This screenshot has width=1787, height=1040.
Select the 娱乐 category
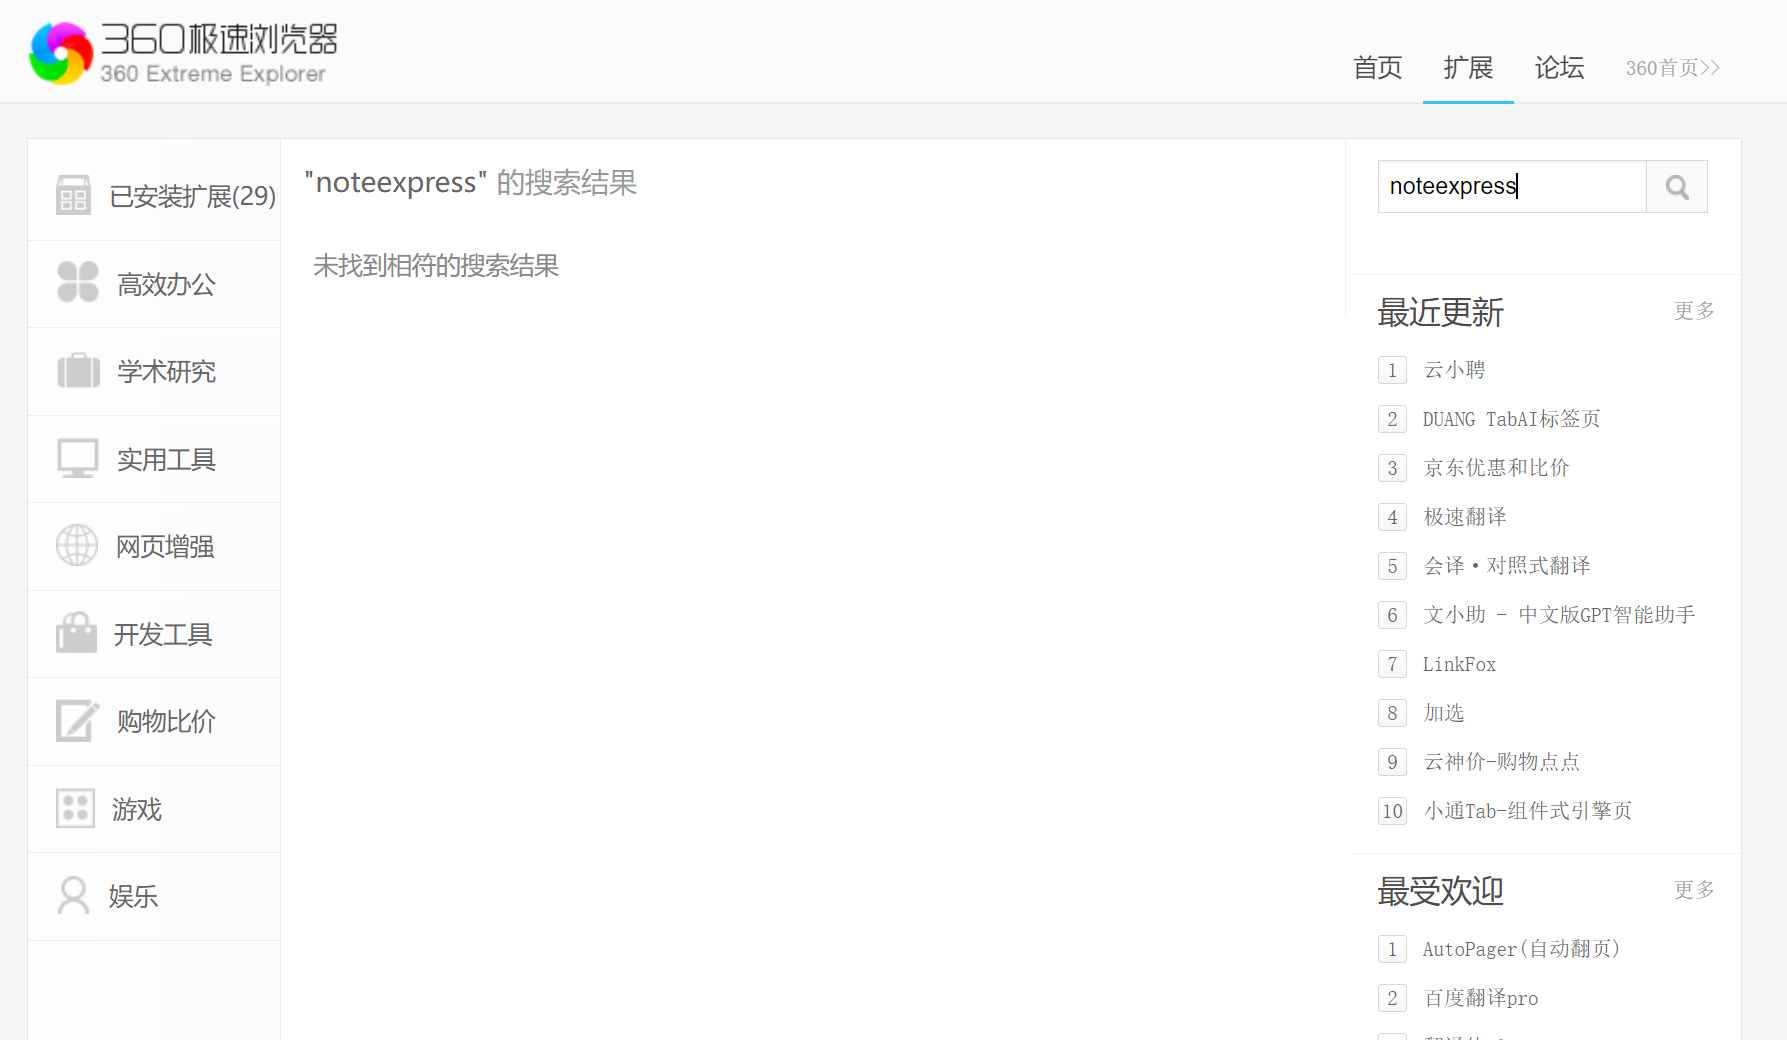click(x=154, y=896)
